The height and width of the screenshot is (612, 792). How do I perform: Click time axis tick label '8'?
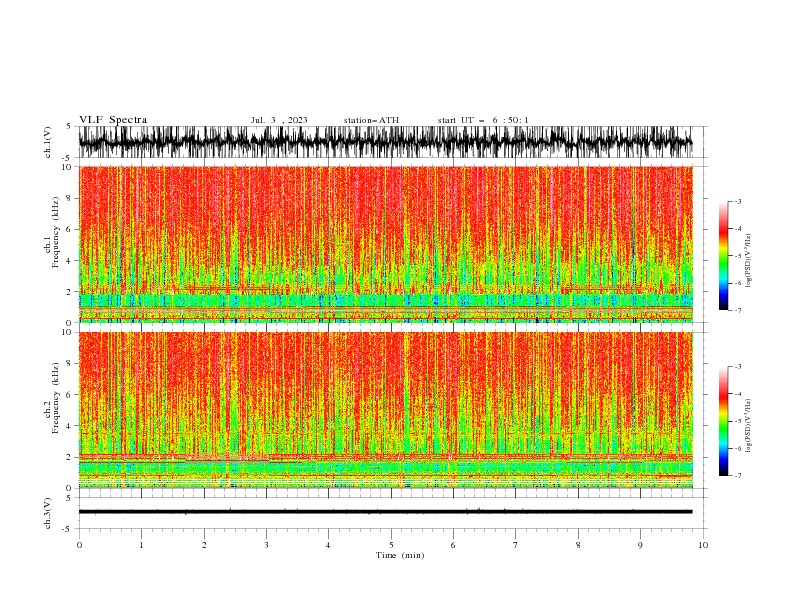tap(578, 545)
